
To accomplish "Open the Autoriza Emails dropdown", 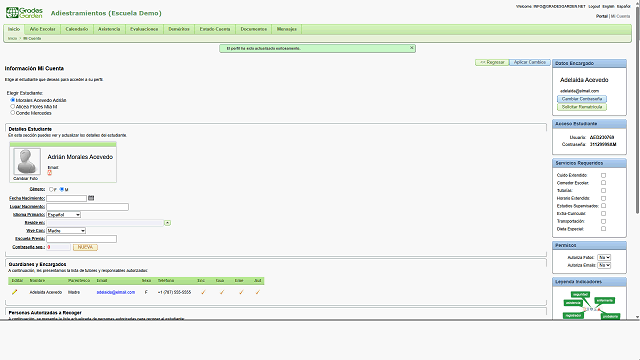I will [604, 265].
